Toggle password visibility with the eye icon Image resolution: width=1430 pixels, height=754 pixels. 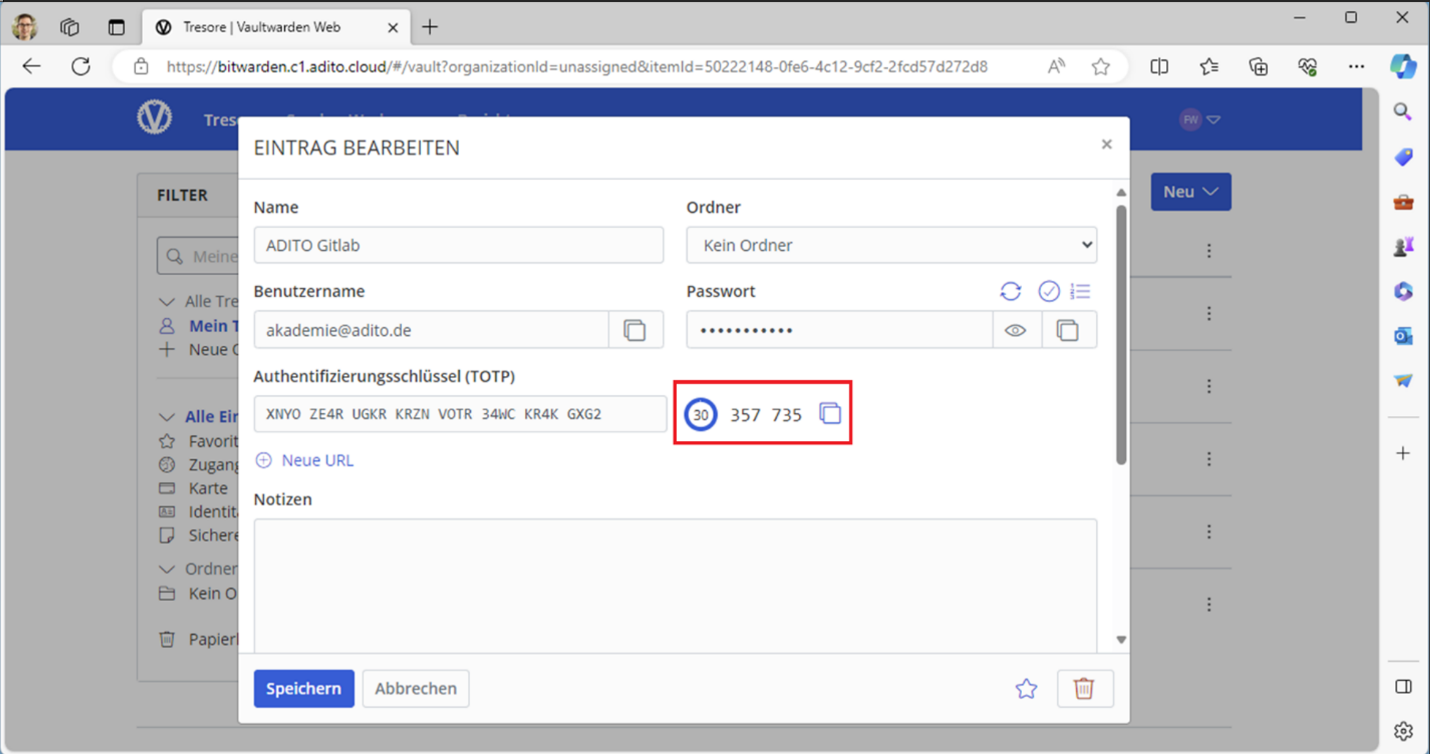coord(1016,330)
